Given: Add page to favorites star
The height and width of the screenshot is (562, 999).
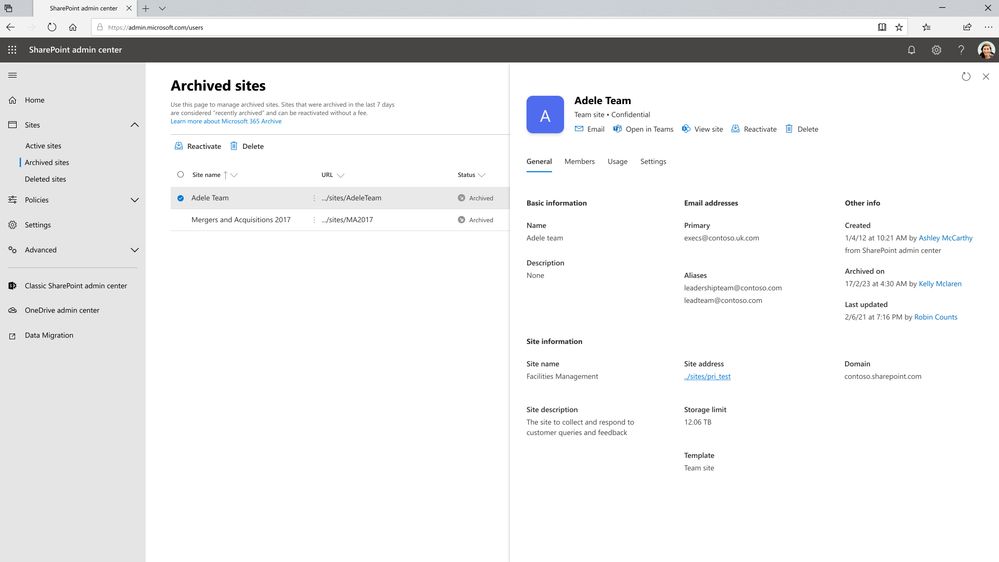Looking at the screenshot, I should pos(899,27).
